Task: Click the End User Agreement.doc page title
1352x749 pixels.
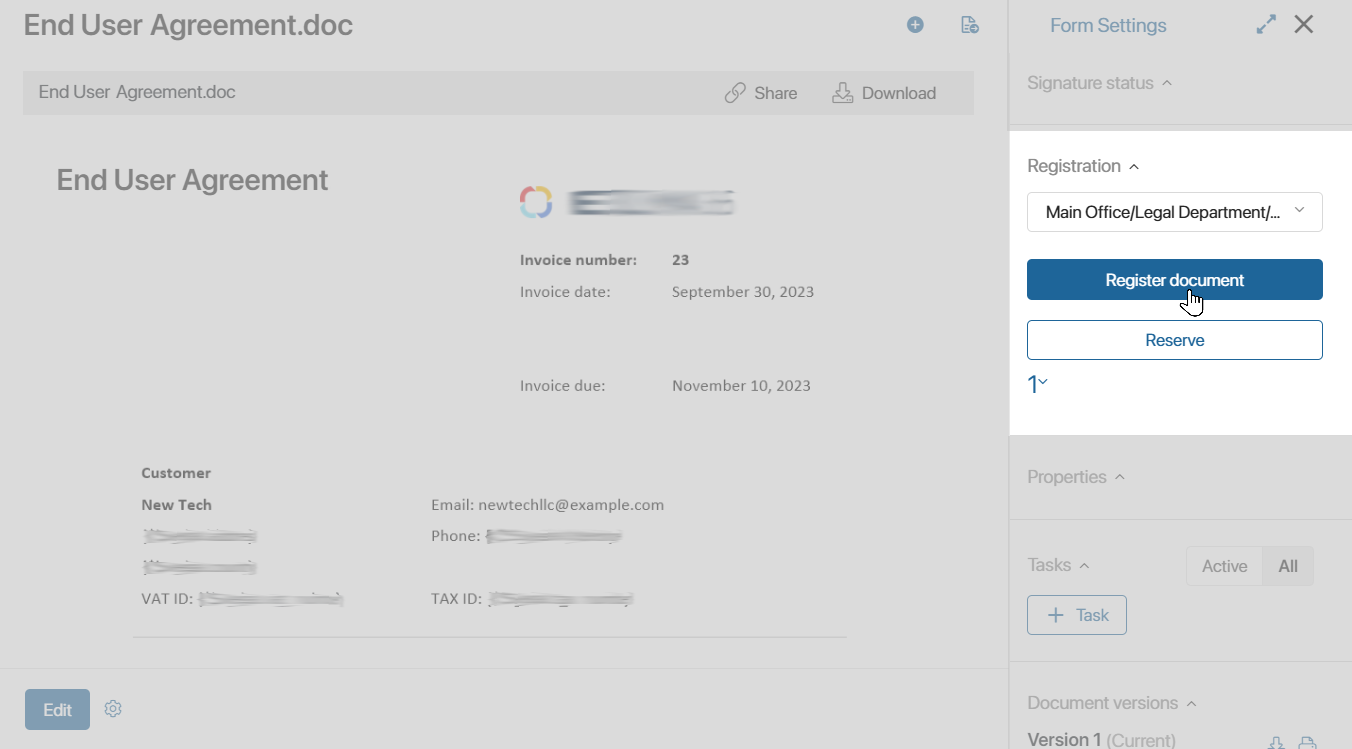Action: pos(188,25)
